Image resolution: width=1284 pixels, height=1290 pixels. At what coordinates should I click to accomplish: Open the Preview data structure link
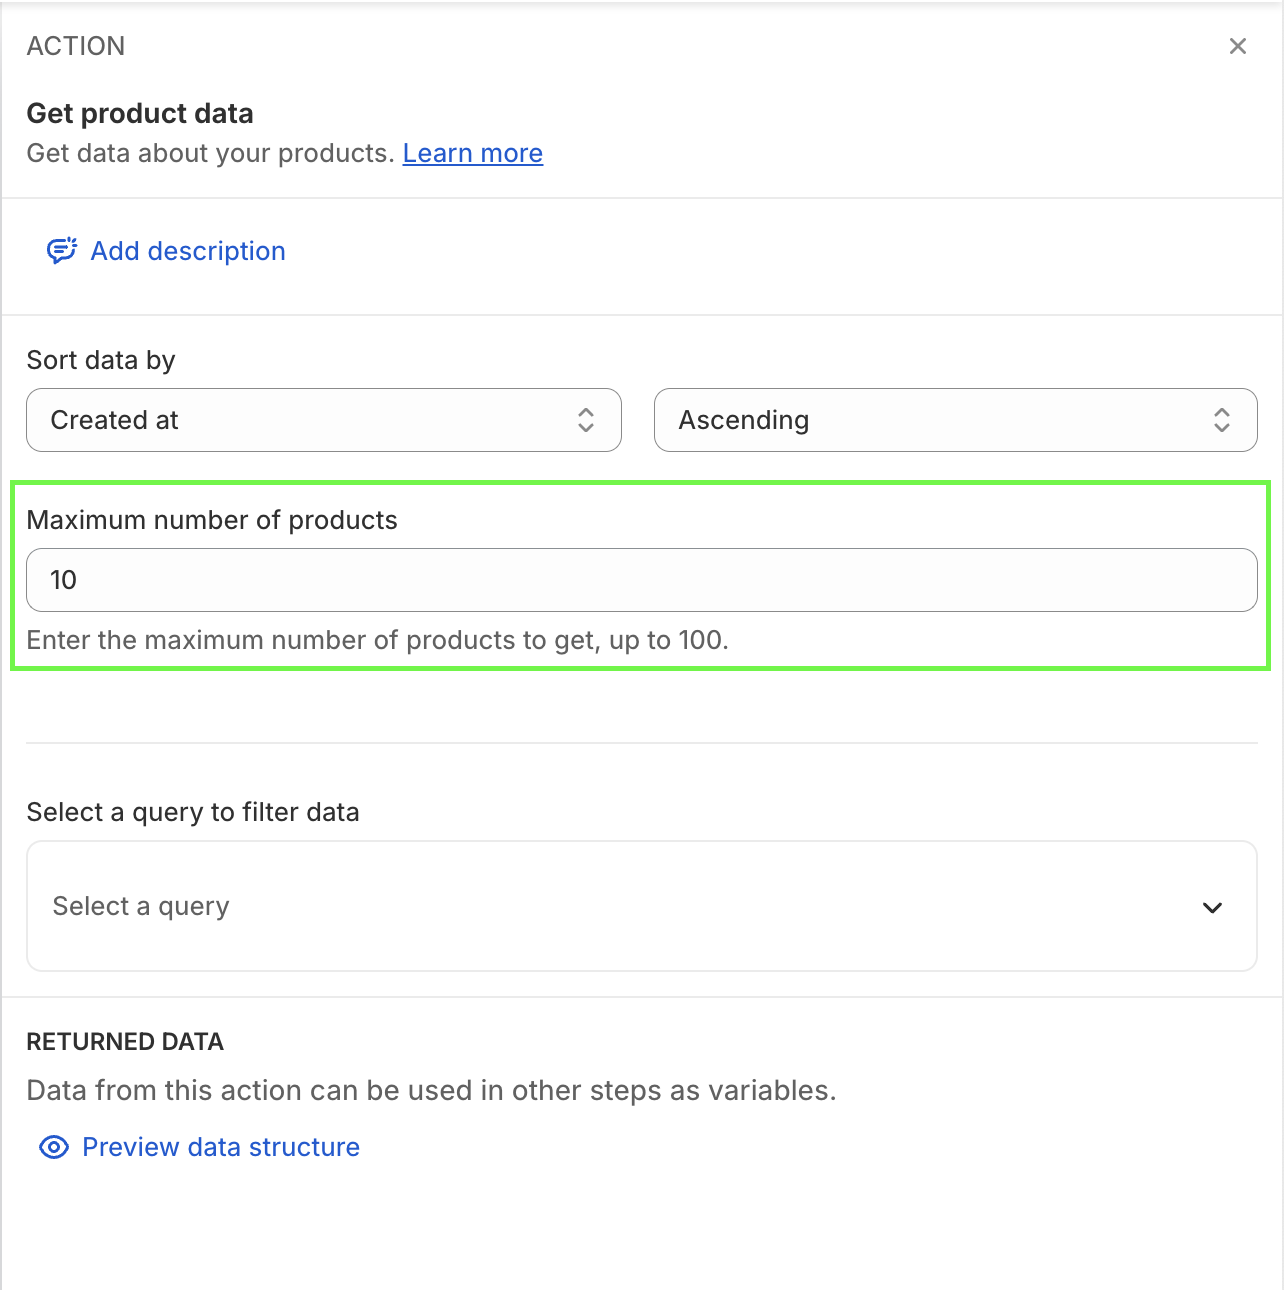(221, 1147)
